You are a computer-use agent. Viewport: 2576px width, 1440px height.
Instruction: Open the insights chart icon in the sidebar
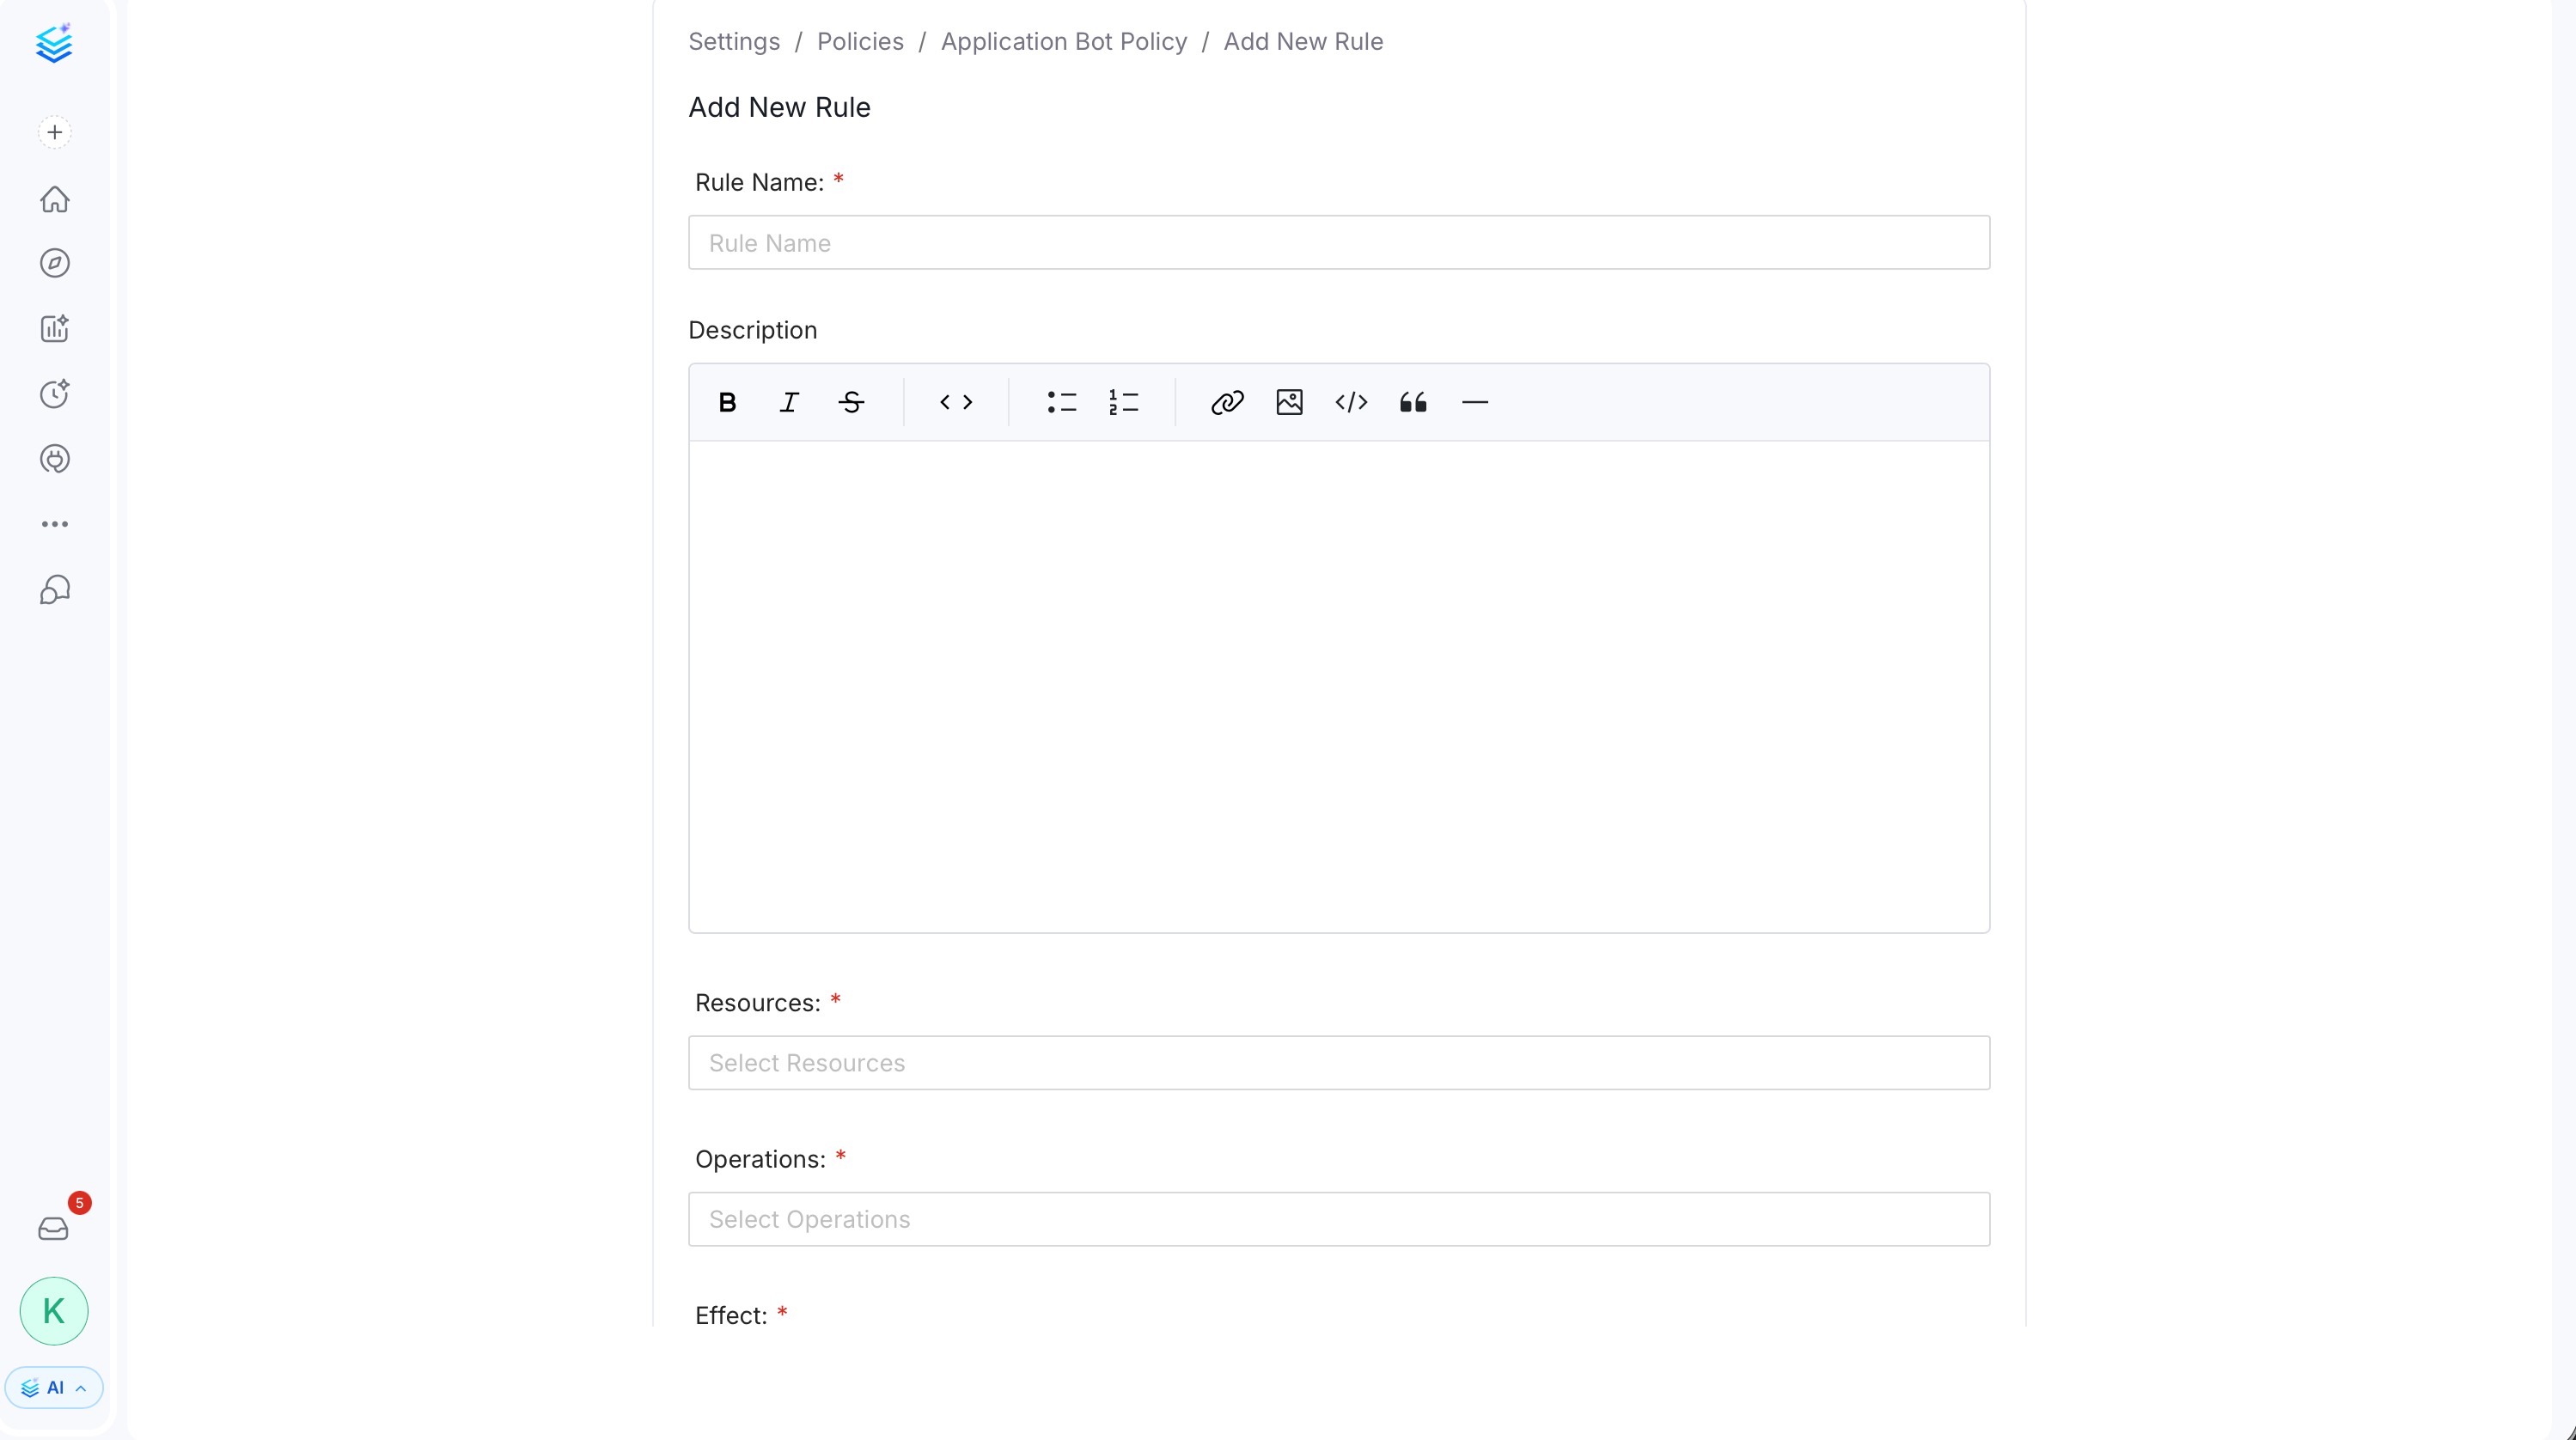pyautogui.click(x=55, y=328)
